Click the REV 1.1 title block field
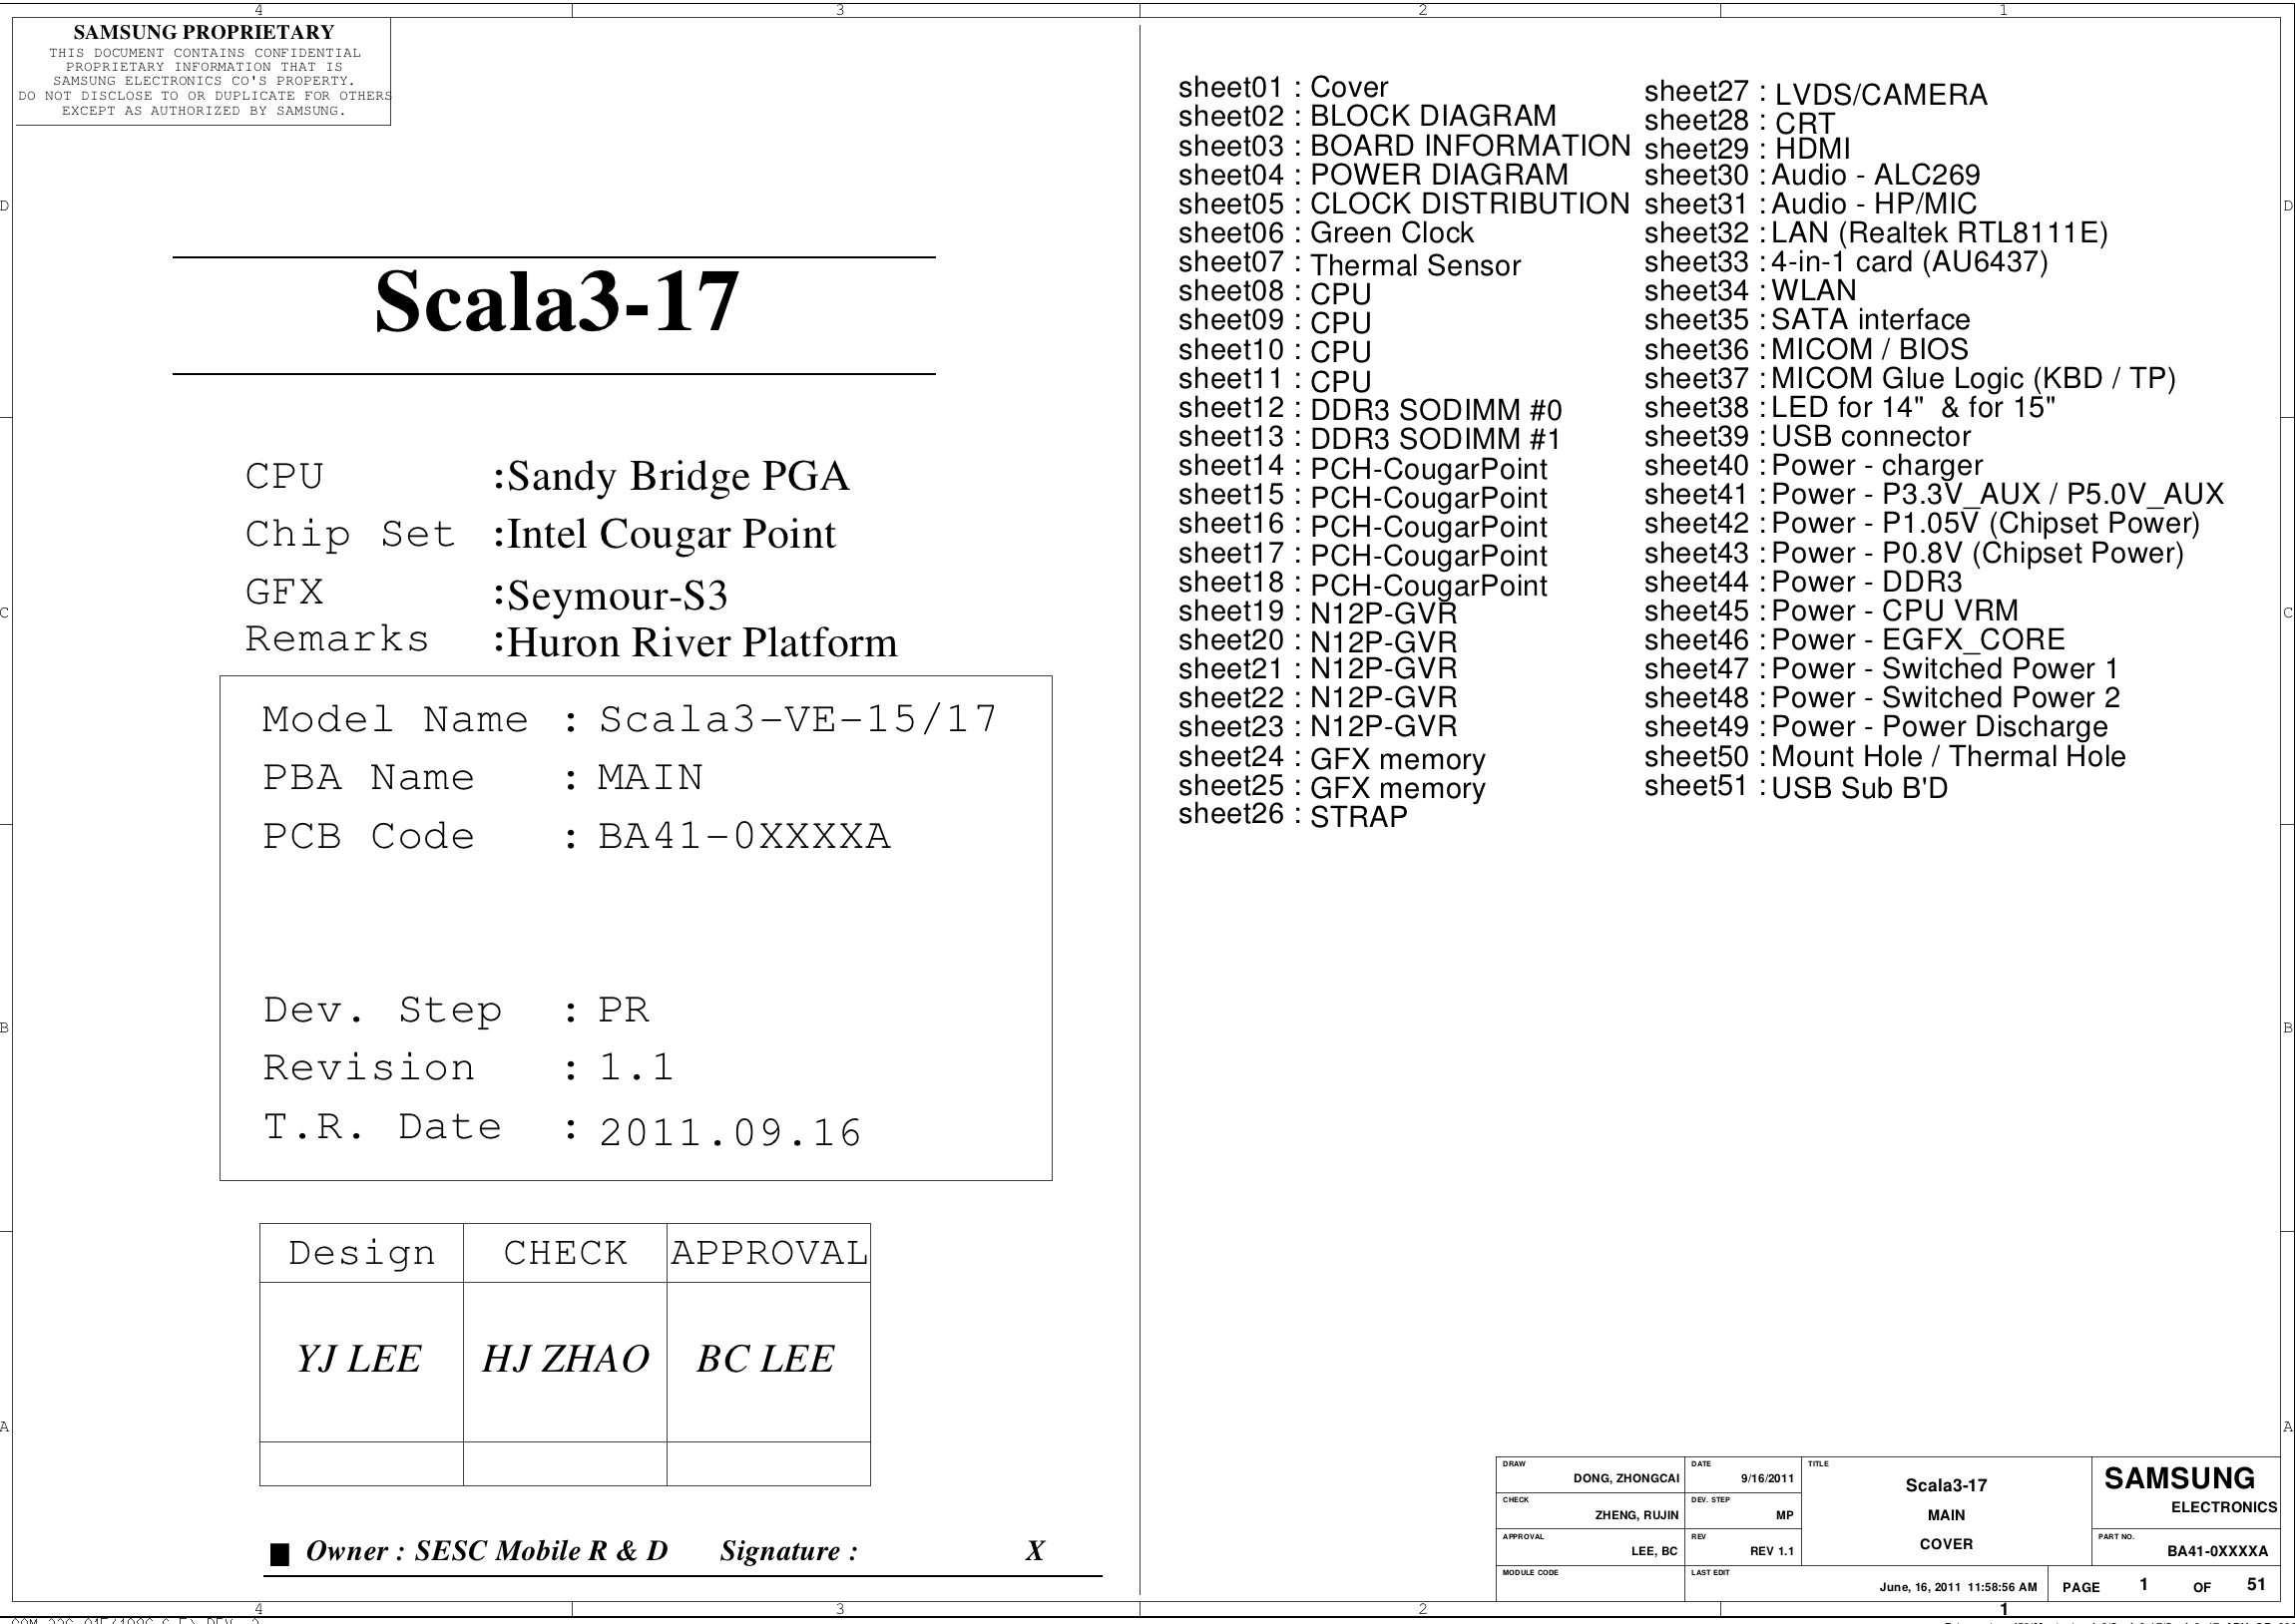Viewport: 2295px width, 1624px height. coord(1771,1551)
